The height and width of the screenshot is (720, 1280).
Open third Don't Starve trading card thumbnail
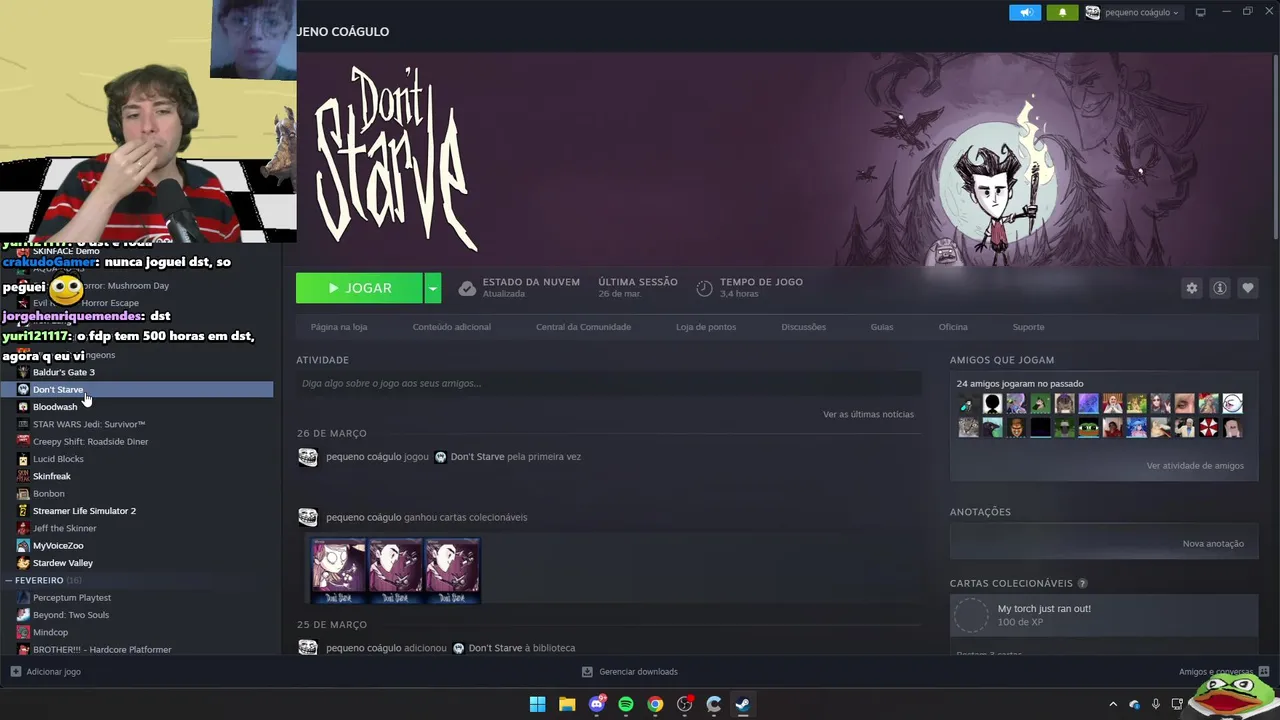[452, 570]
